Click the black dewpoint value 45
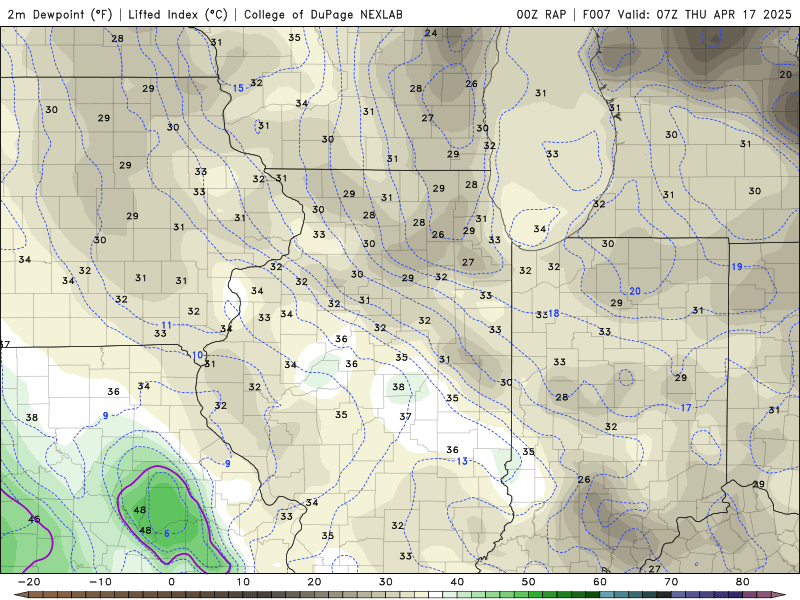 (x=34, y=519)
